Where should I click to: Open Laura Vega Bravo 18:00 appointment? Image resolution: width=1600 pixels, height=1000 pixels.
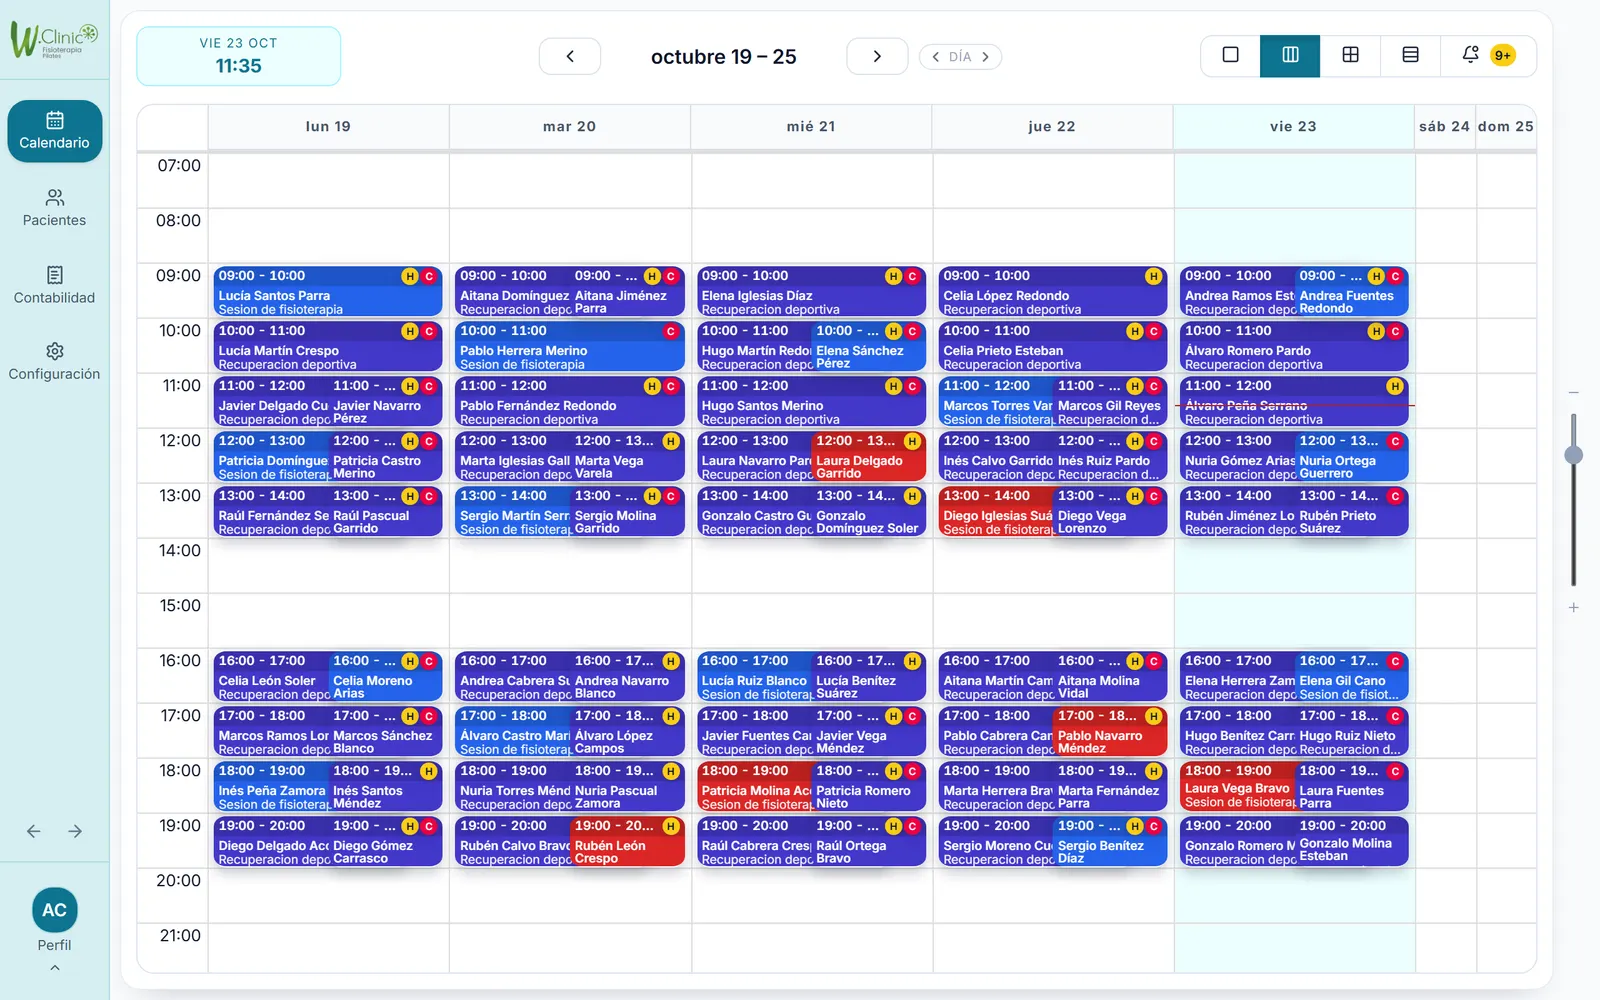(x=1237, y=786)
